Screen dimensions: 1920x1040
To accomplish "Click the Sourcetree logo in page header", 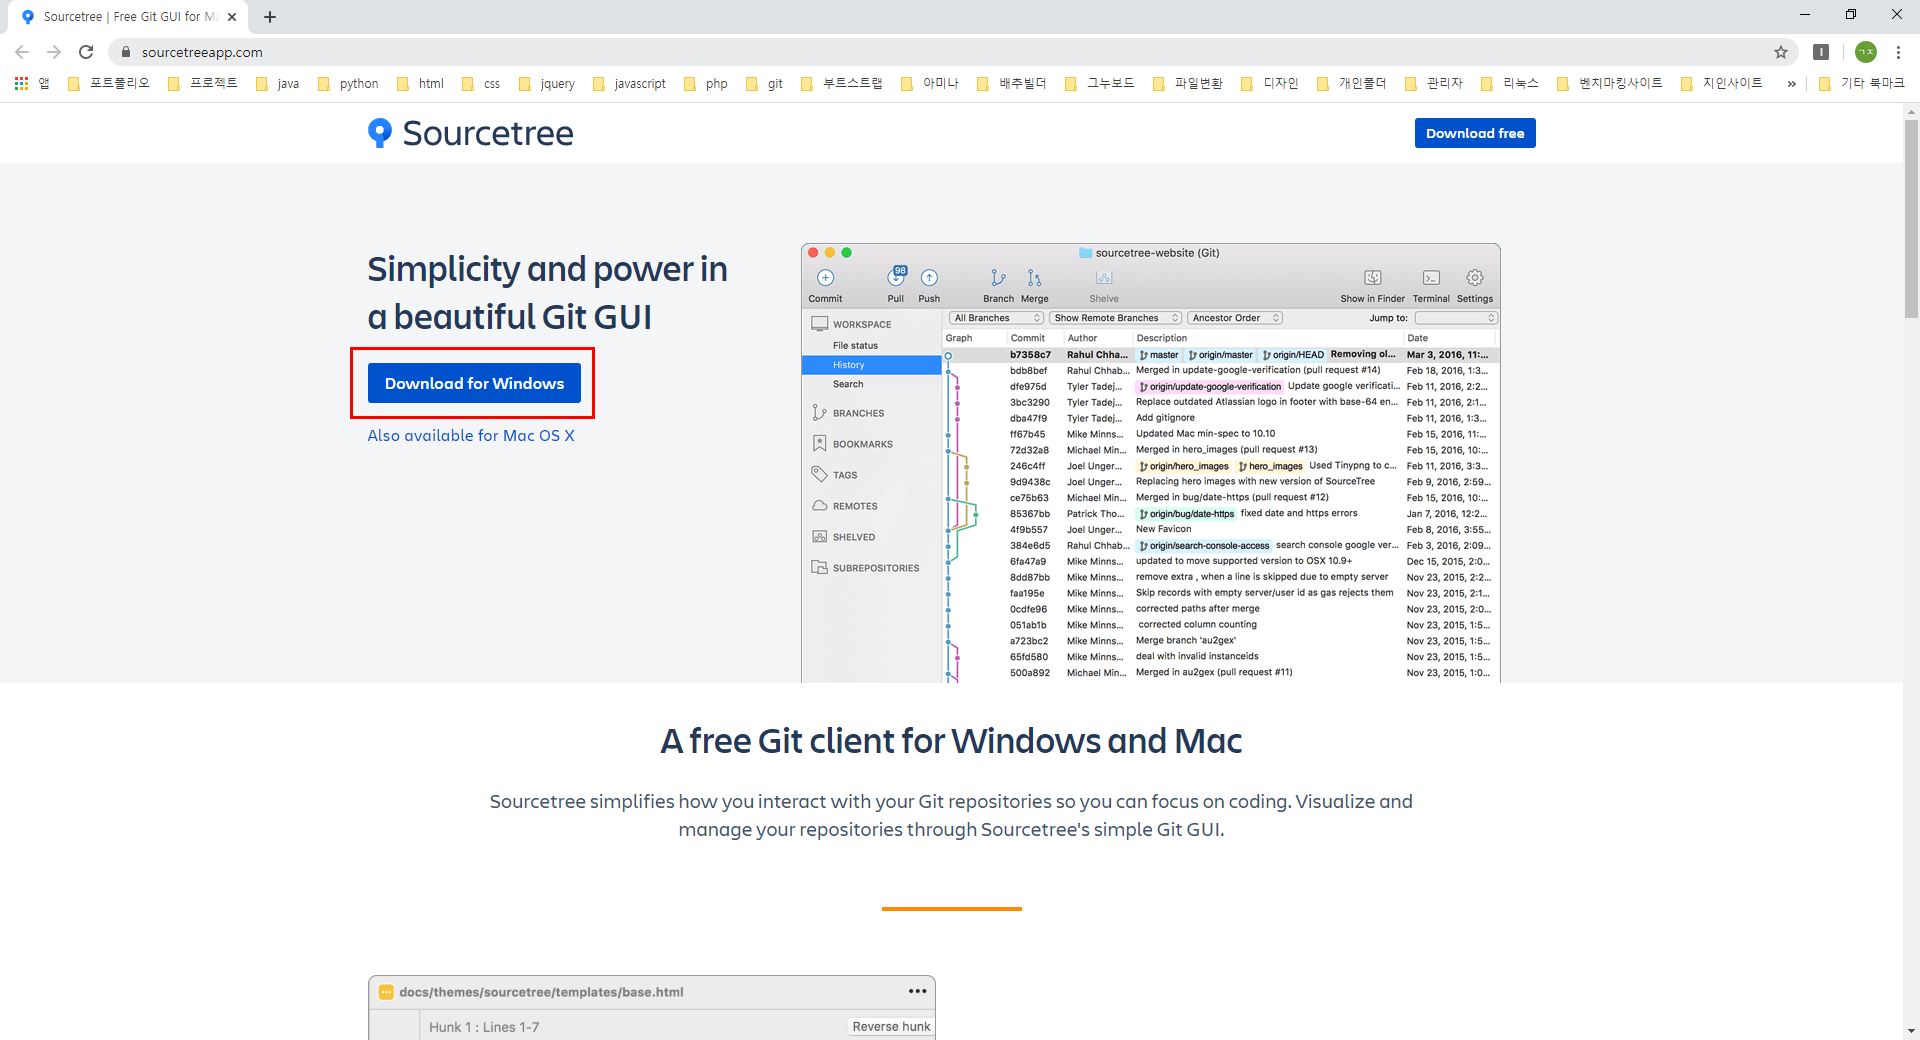I will (470, 133).
